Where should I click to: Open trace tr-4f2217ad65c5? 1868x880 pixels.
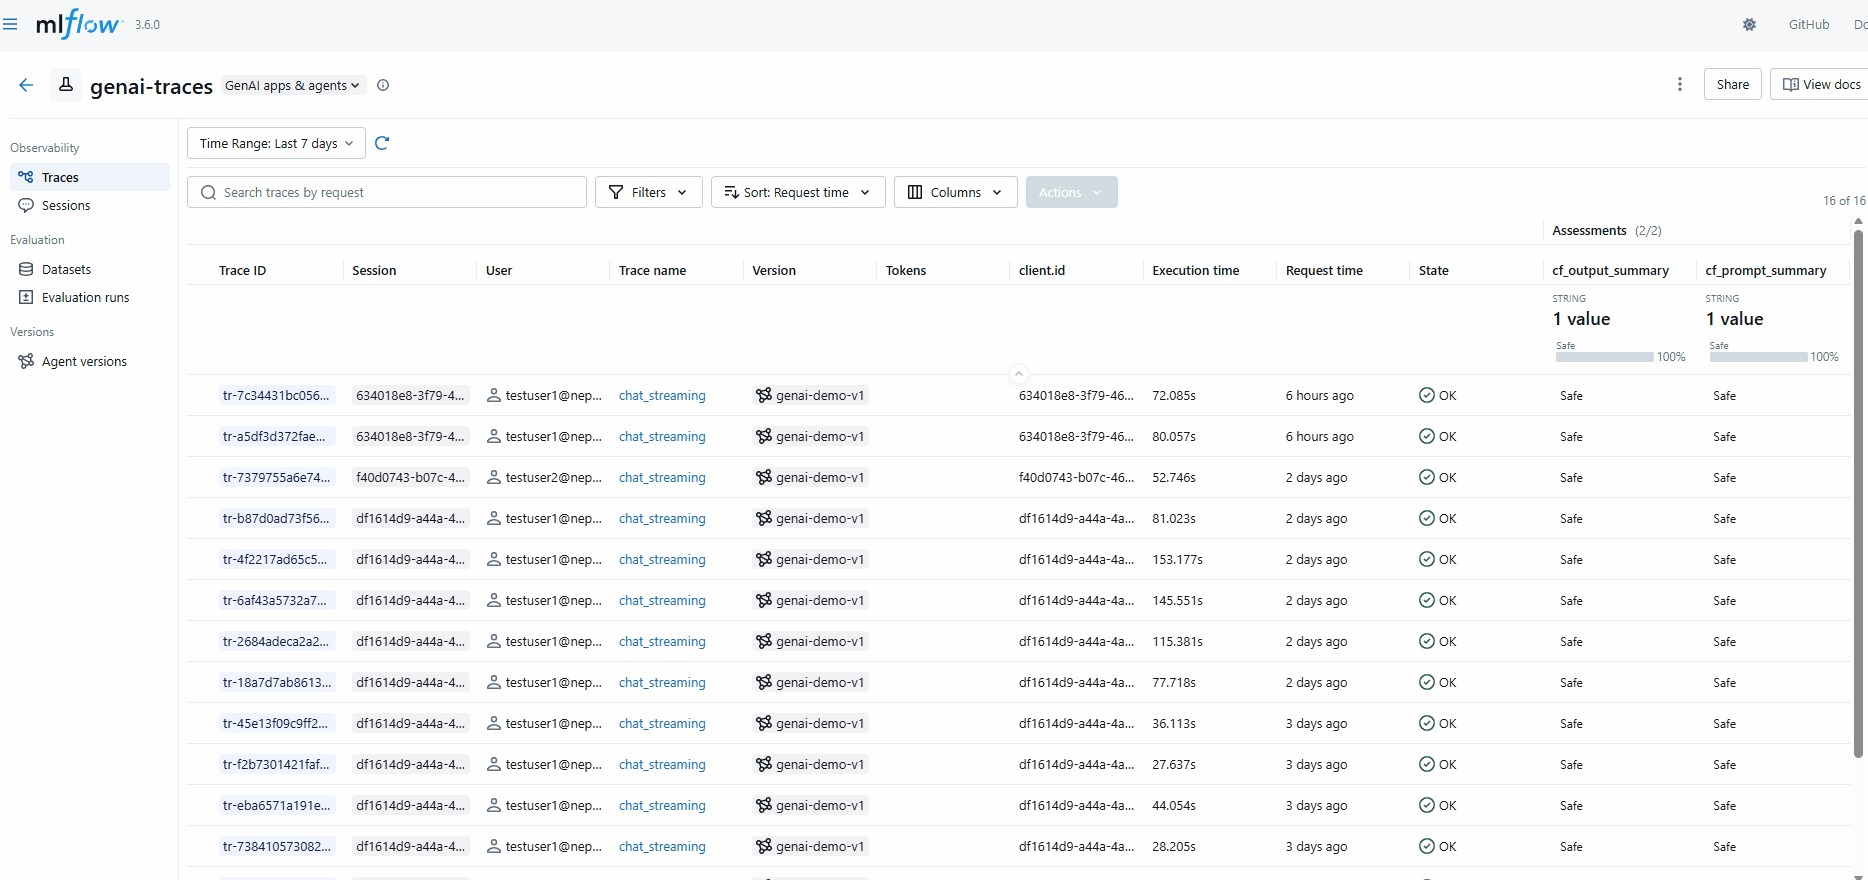275,559
